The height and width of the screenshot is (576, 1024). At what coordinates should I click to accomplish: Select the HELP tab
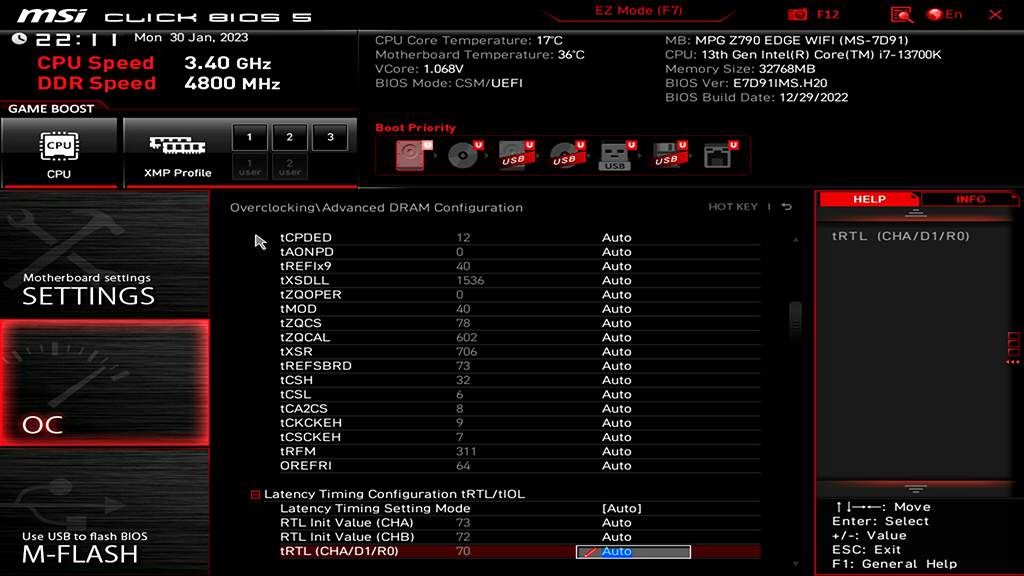click(x=869, y=199)
